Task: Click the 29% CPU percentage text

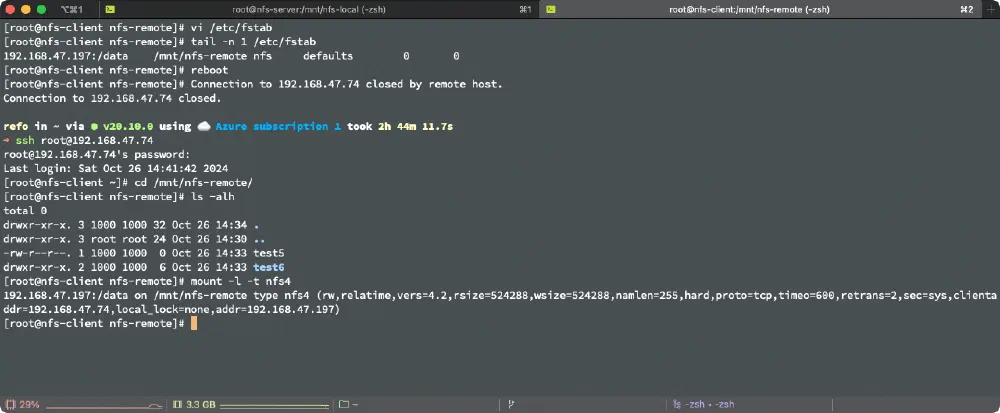Action: 30,404
